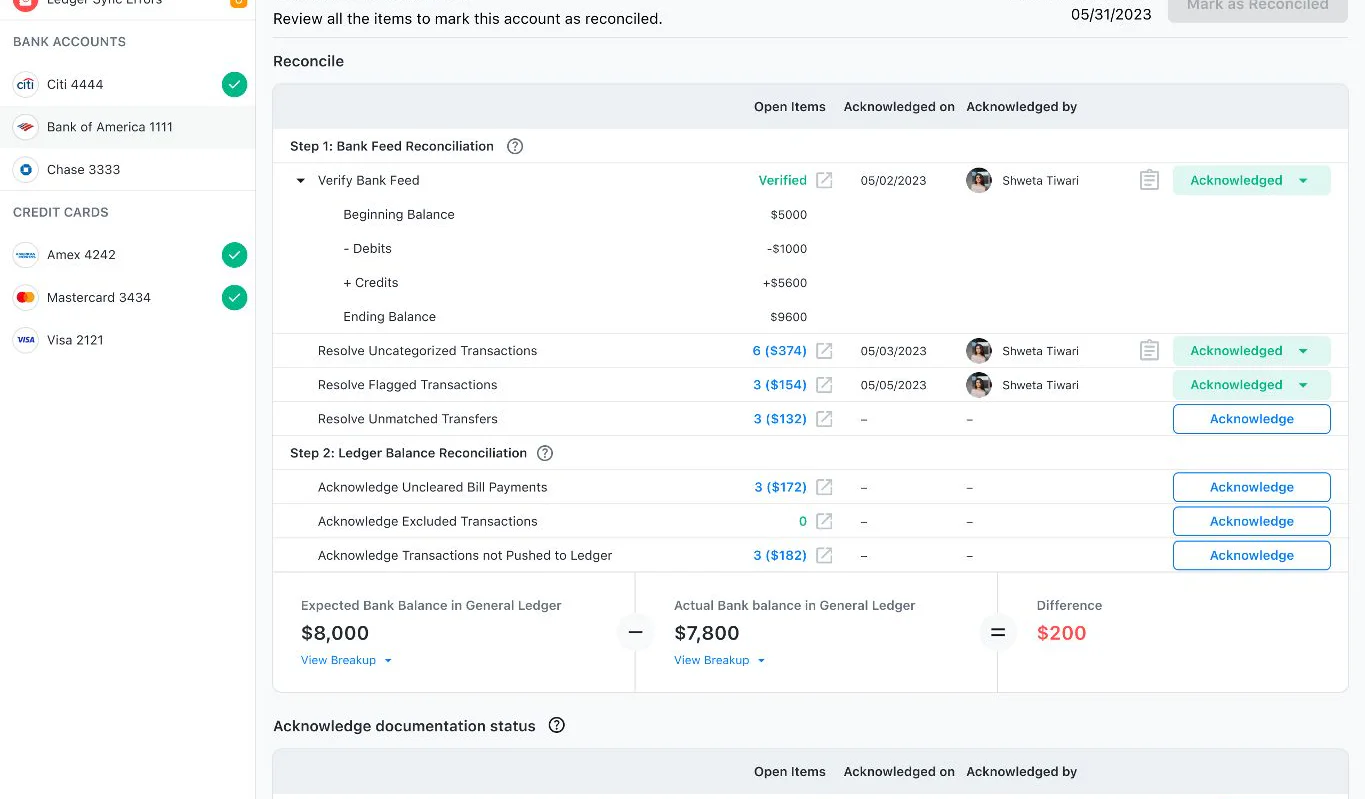Open the 3 ($132) unmatched transfers link
Screen dimensions: 1365x799
coord(780,419)
